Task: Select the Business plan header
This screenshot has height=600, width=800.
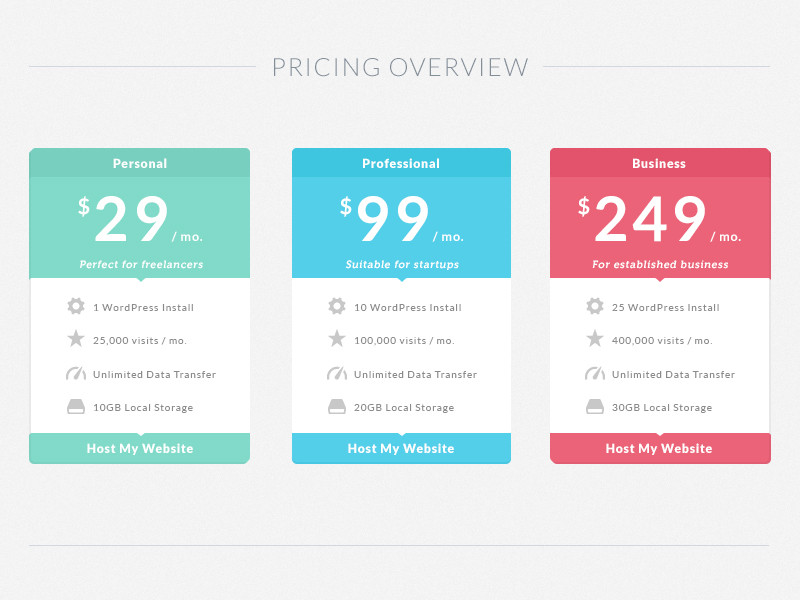Action: tap(660, 163)
